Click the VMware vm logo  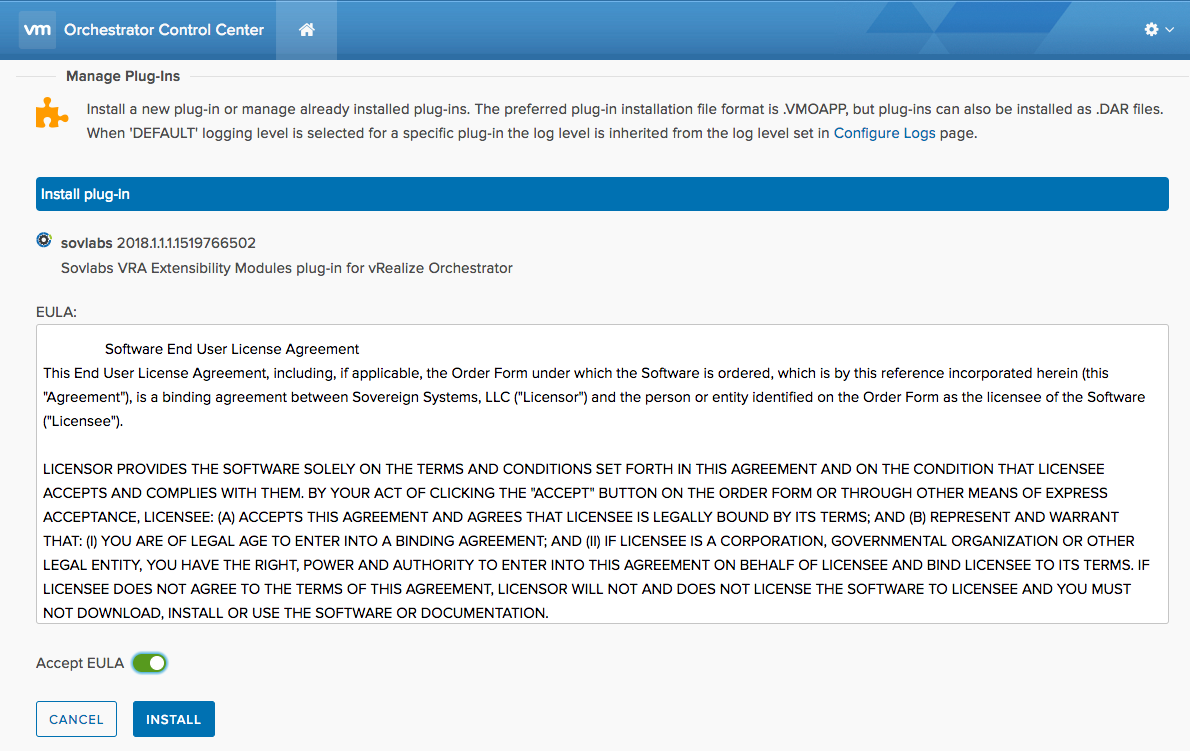tap(37, 30)
